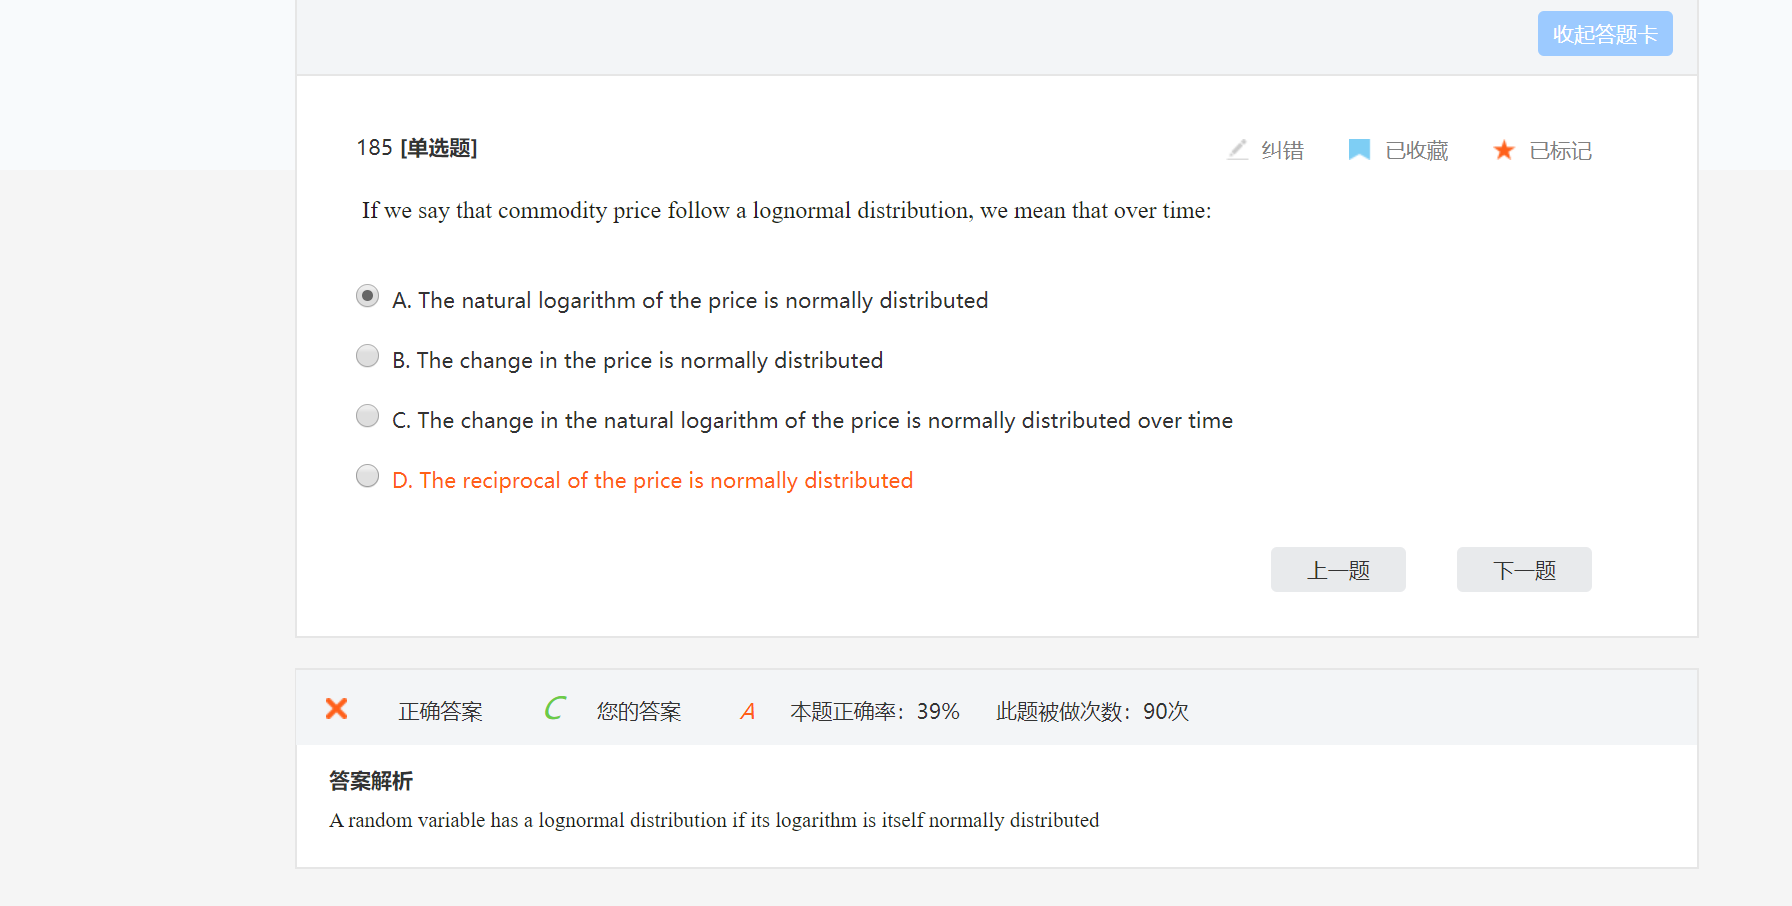Select the radio button for option A
Image resolution: width=1792 pixels, height=906 pixels.
coord(368,296)
